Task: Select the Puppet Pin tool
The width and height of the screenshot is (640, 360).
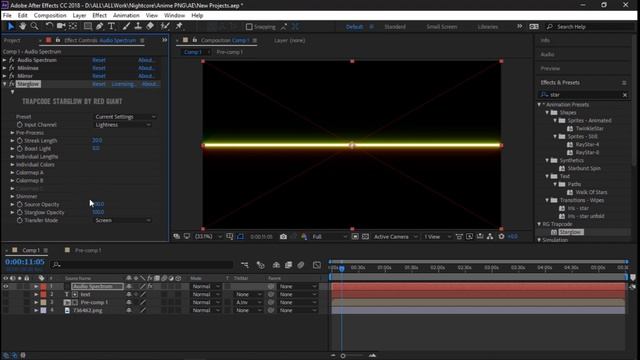Action: point(179,27)
